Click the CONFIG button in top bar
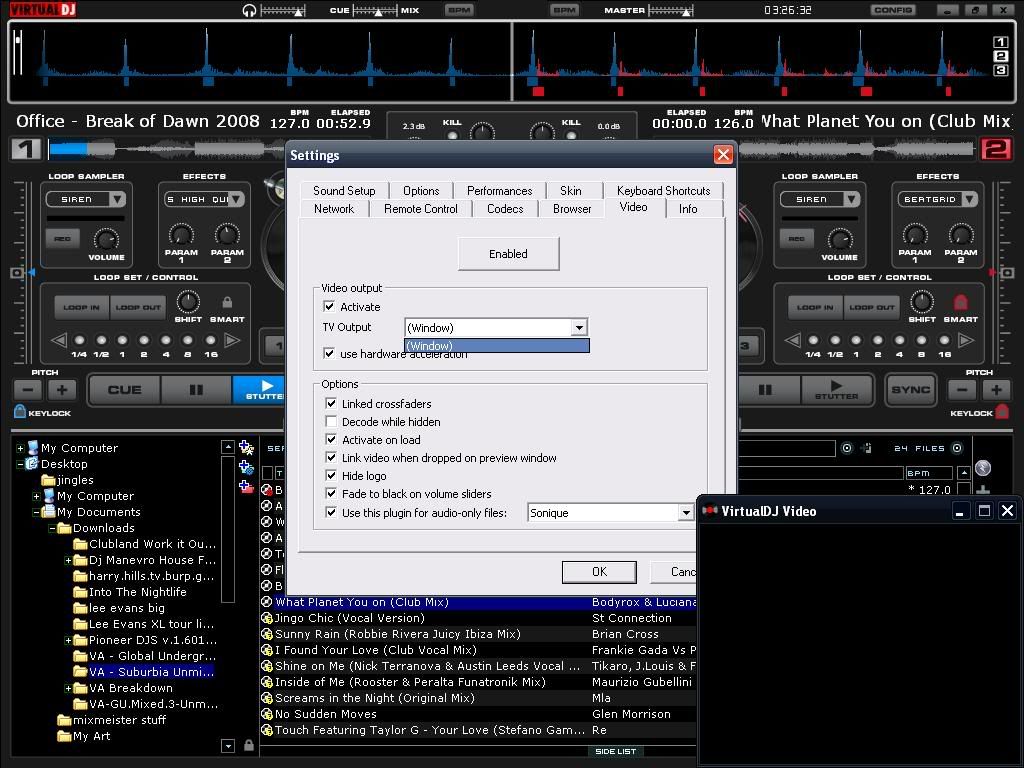 pyautogui.click(x=893, y=10)
